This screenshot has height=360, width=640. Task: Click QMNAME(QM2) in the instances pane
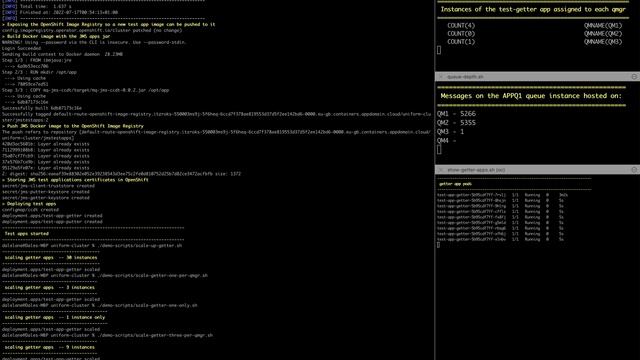603,33
